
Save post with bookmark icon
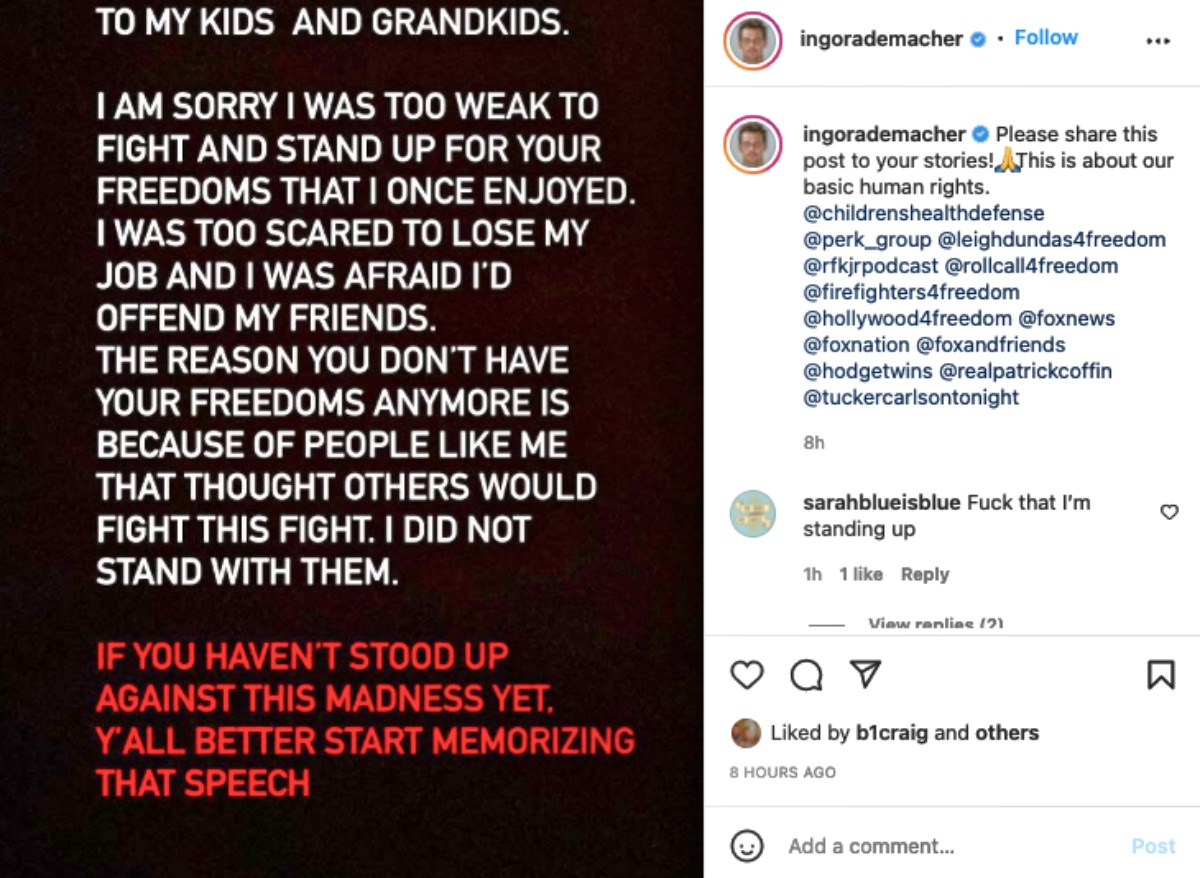click(x=1160, y=676)
